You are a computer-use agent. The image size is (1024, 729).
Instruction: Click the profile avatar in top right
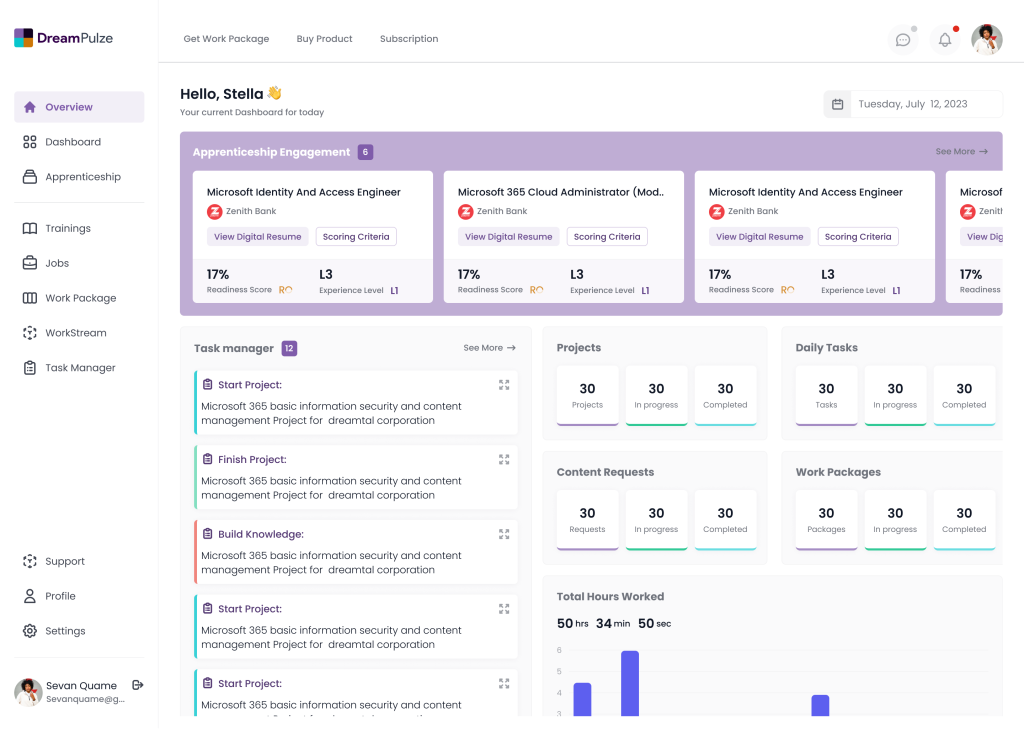point(986,39)
